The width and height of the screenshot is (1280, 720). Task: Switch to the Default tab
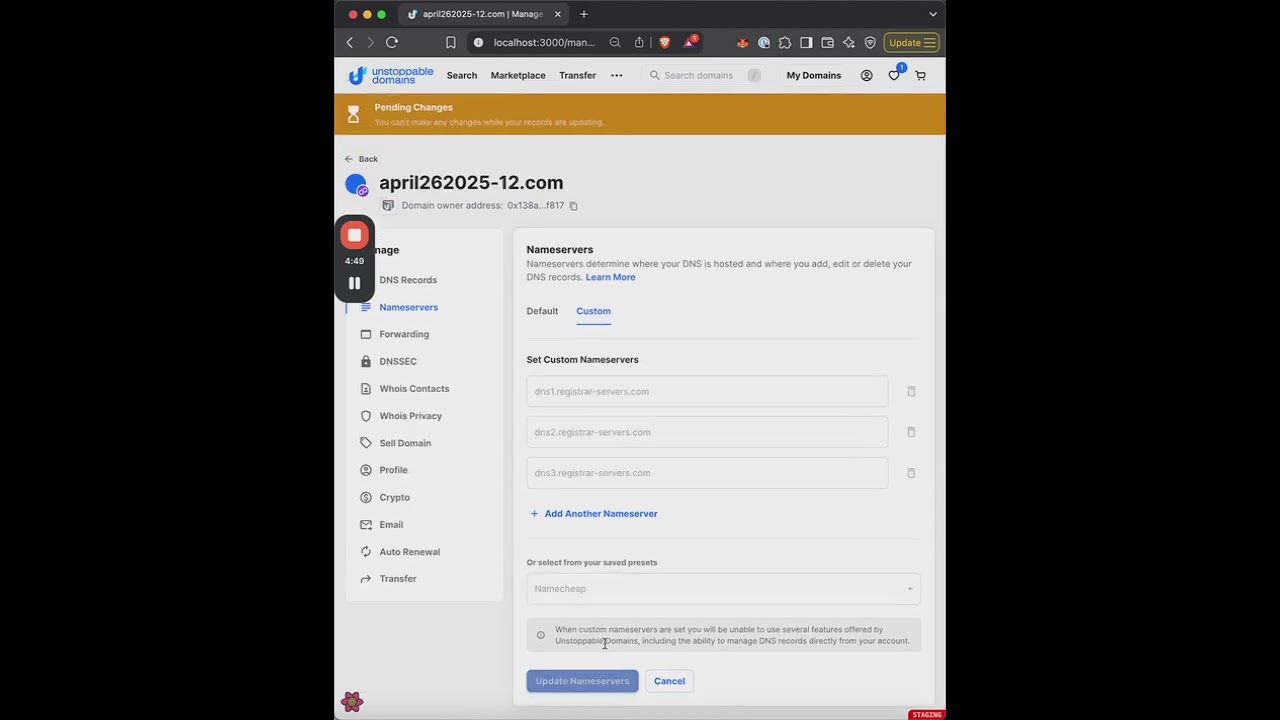[542, 311]
